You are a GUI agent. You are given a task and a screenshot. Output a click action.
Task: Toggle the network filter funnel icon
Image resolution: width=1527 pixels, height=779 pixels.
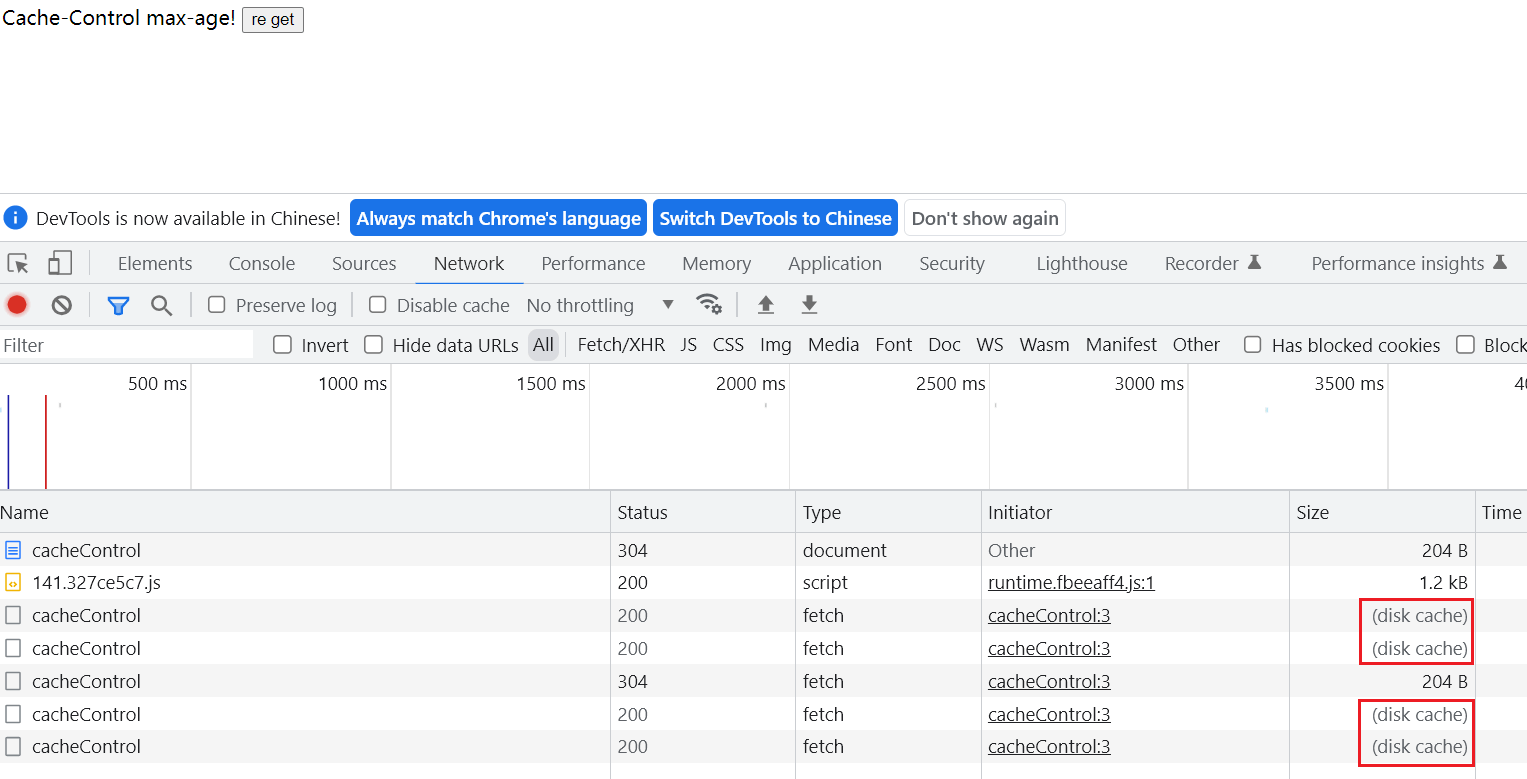[118, 305]
